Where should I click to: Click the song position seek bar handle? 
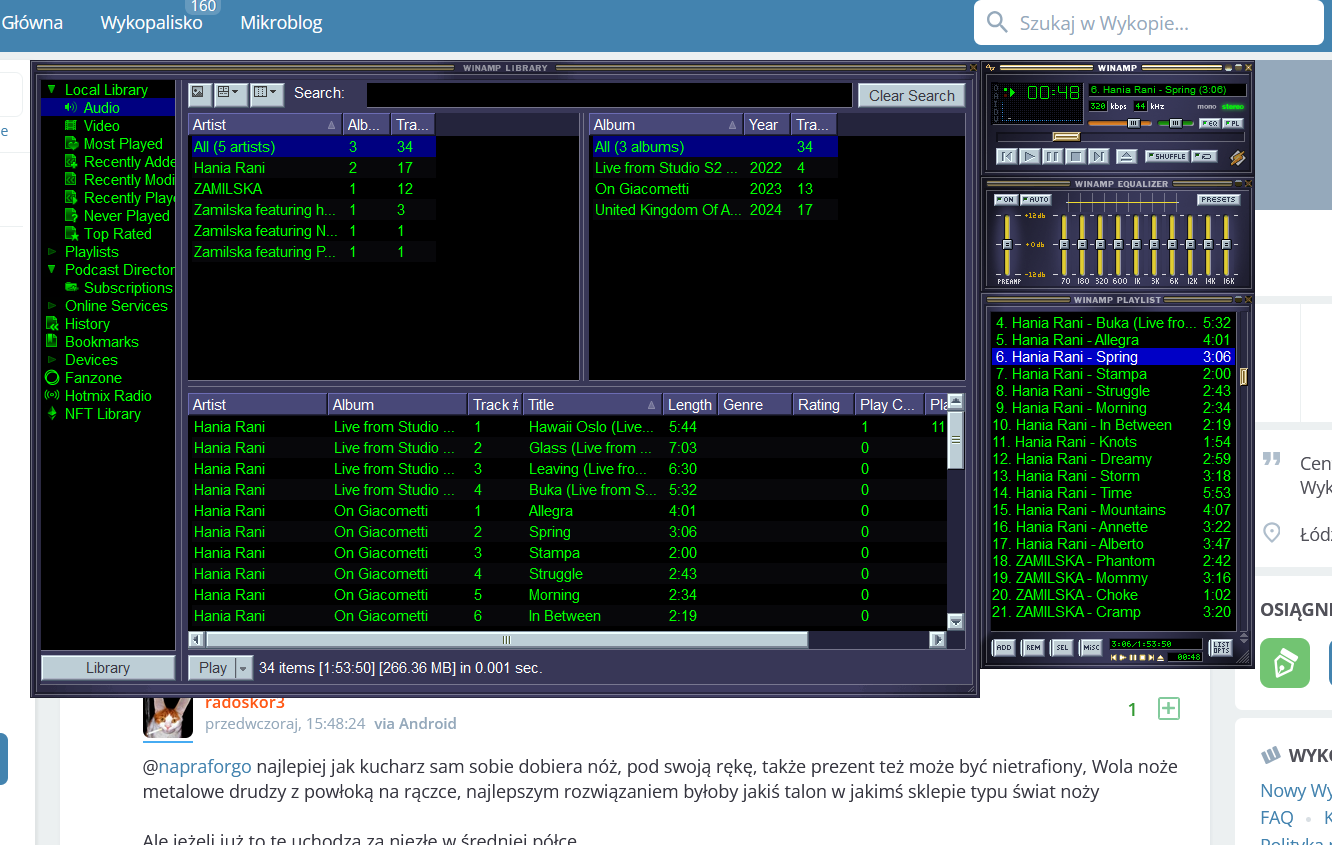(1066, 136)
